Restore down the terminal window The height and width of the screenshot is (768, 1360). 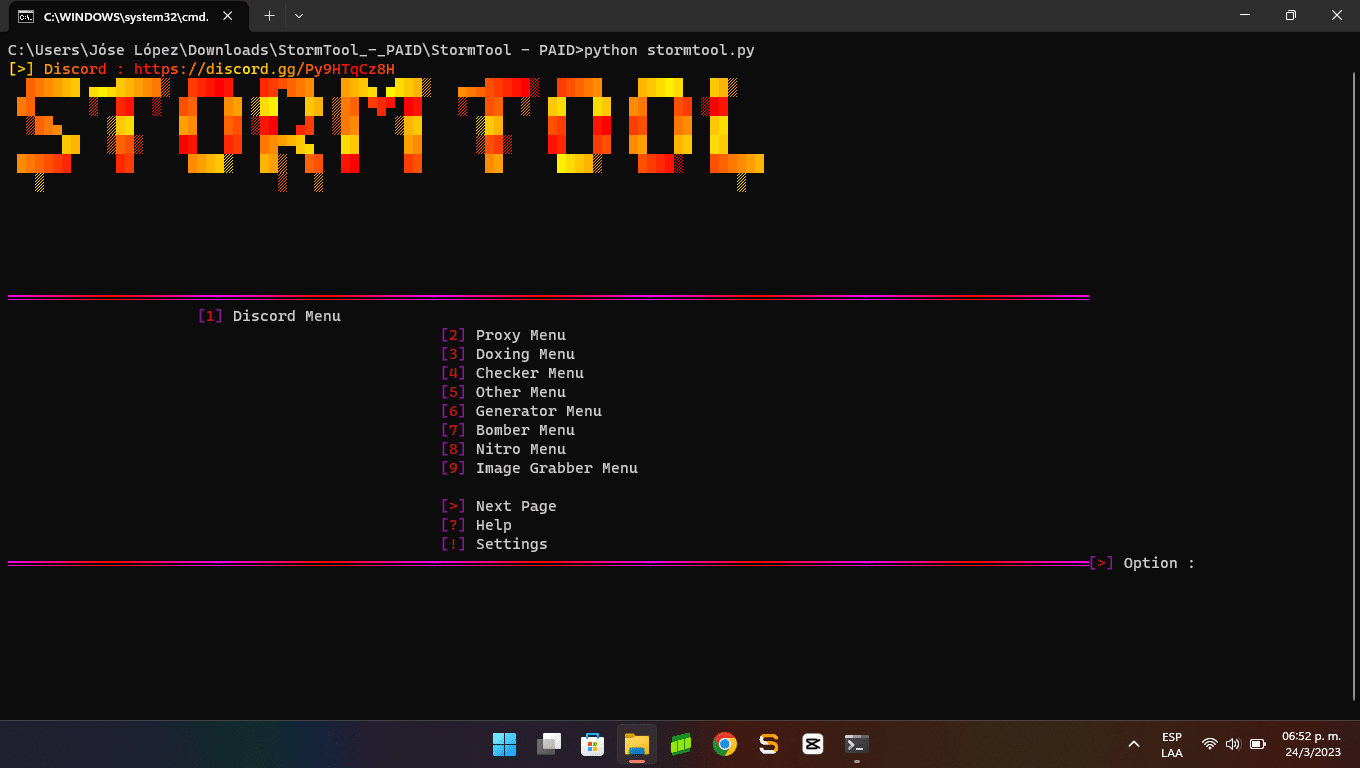pyautogui.click(x=1291, y=15)
